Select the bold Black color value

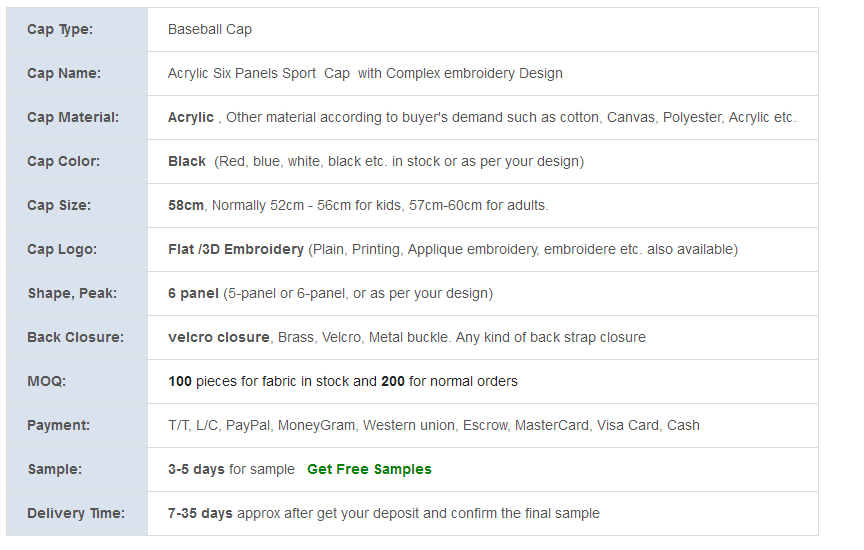187,161
